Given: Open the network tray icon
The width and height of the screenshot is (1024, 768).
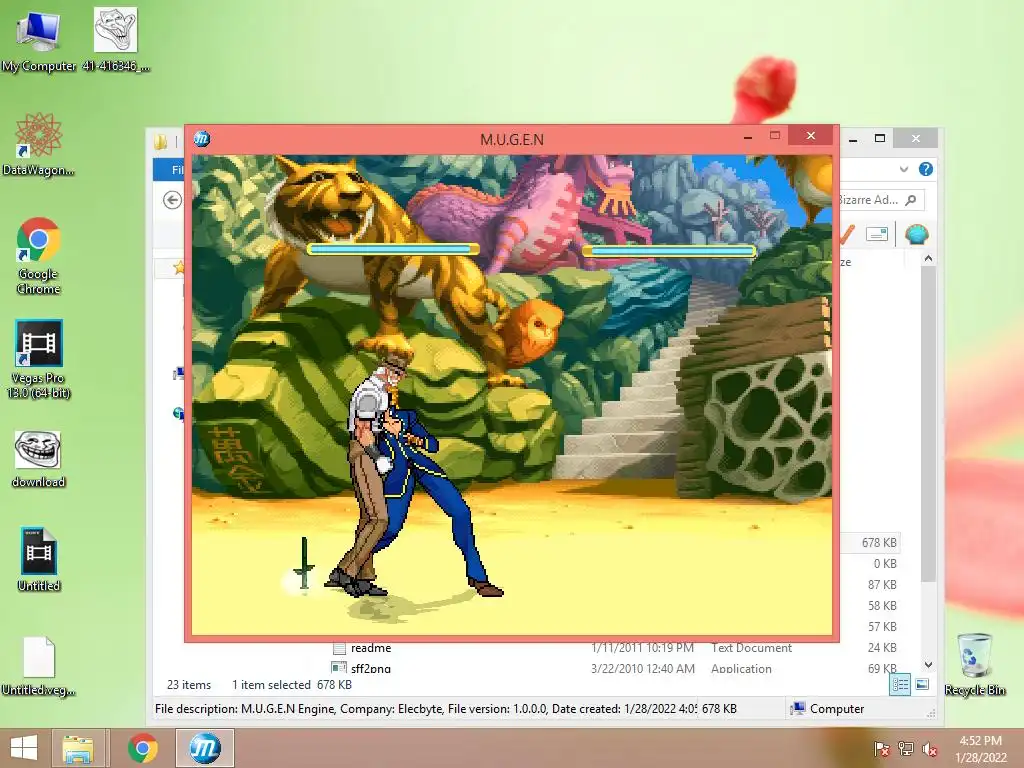Looking at the screenshot, I should (x=905, y=749).
